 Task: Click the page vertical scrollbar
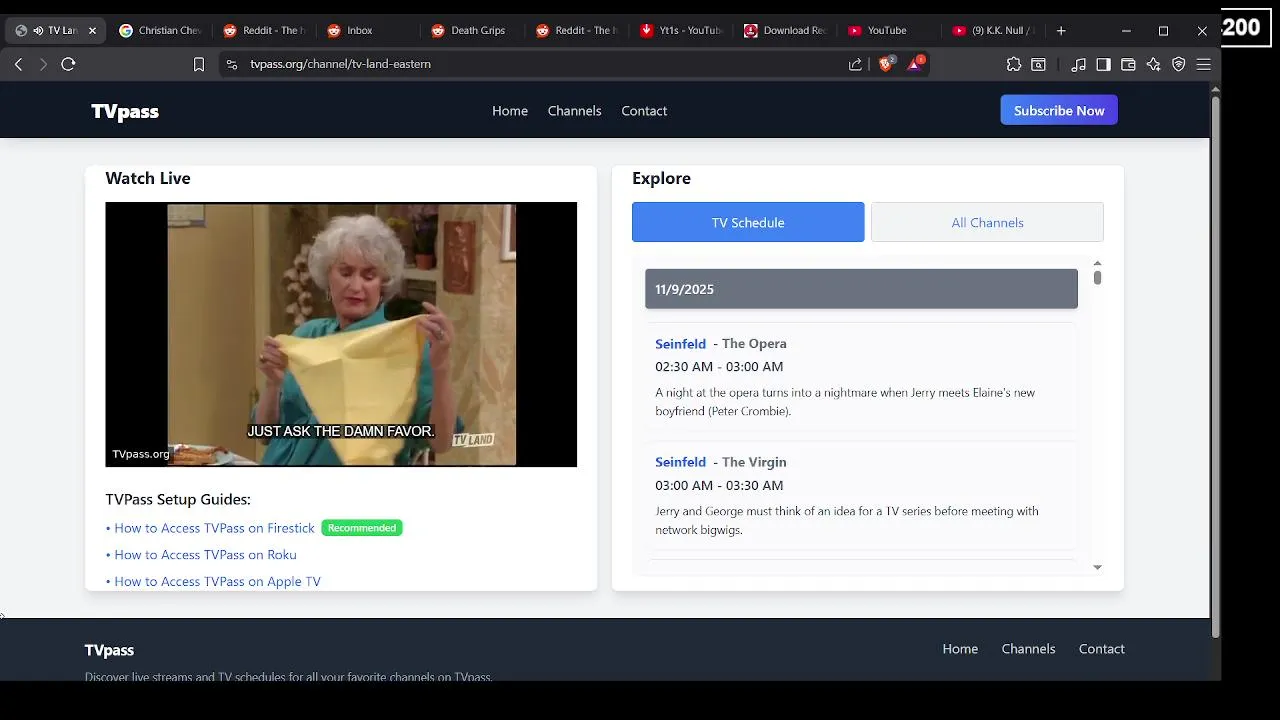1216,365
